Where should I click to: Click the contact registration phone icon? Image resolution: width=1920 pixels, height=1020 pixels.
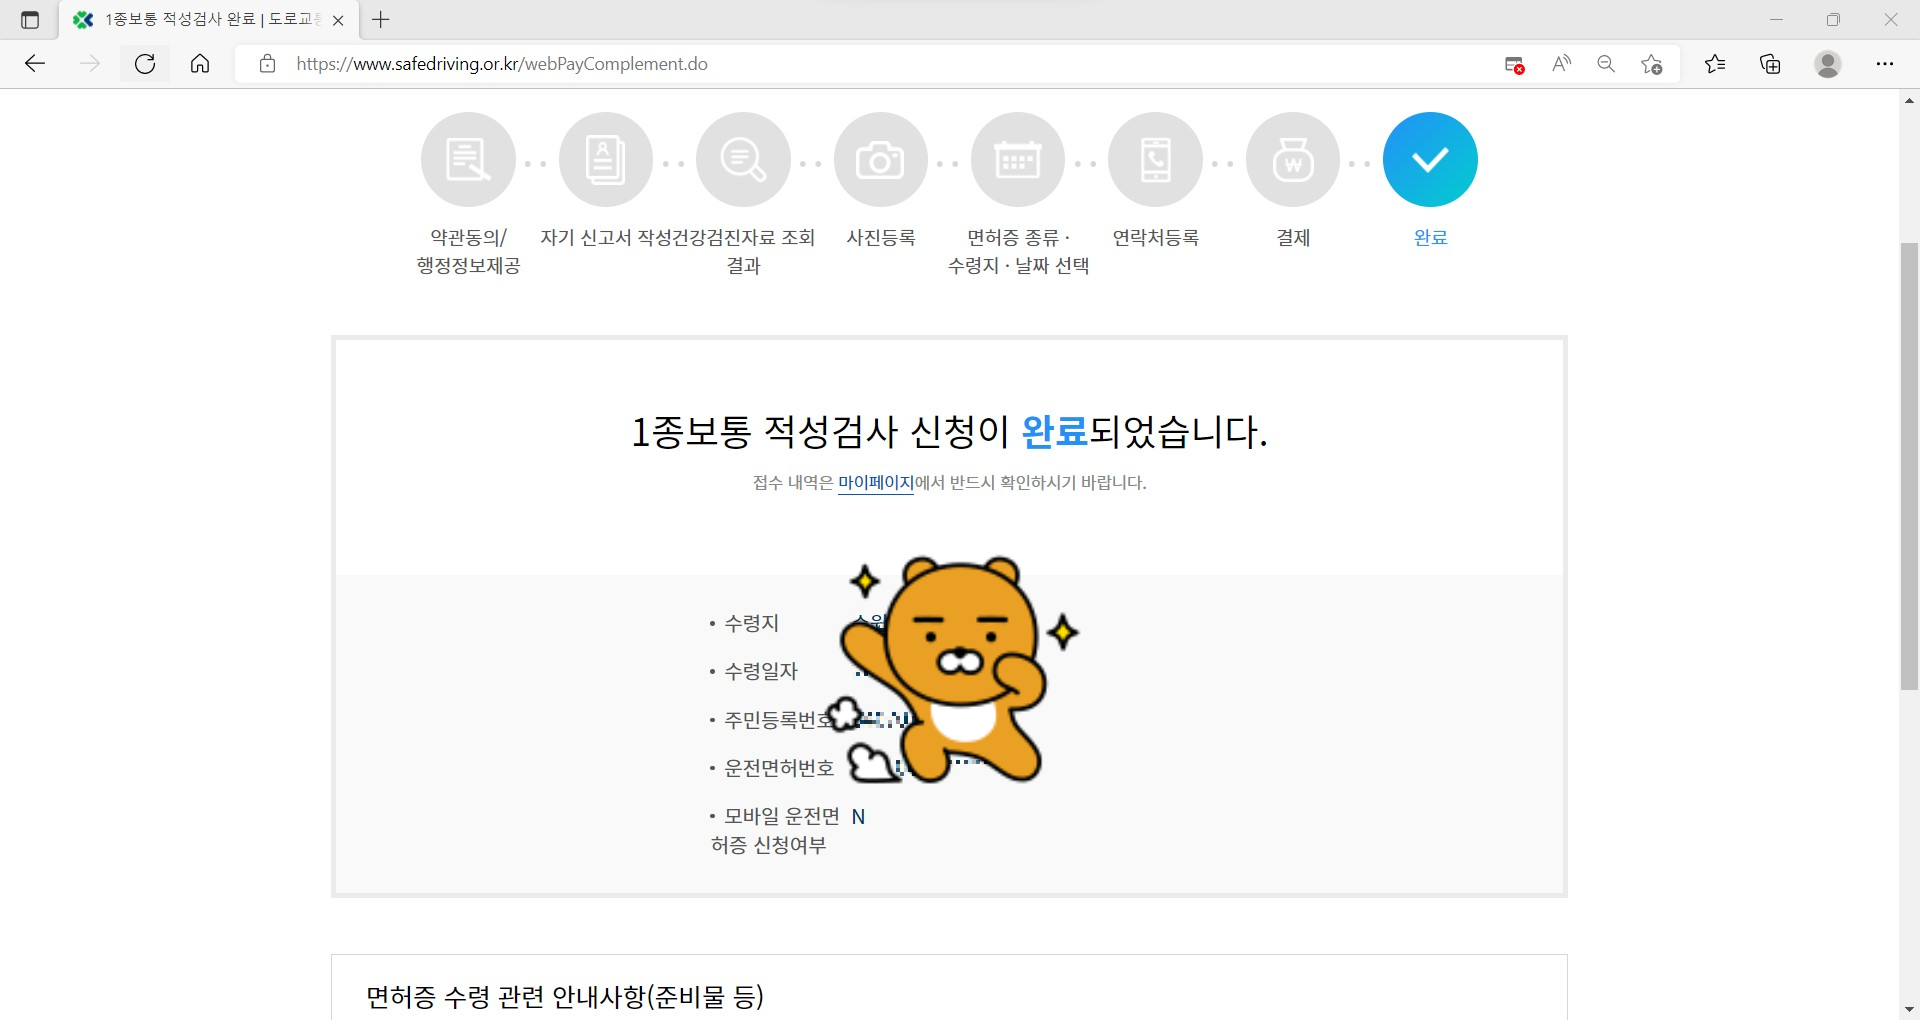[1156, 160]
